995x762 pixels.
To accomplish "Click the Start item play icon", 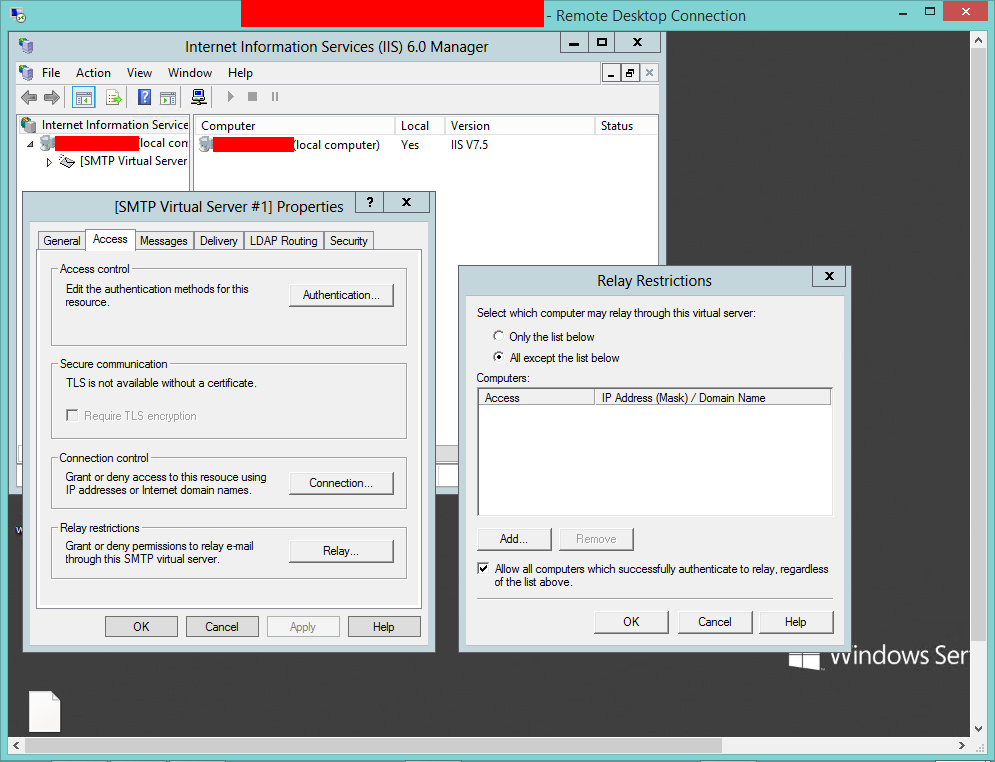I will pyautogui.click(x=230, y=96).
